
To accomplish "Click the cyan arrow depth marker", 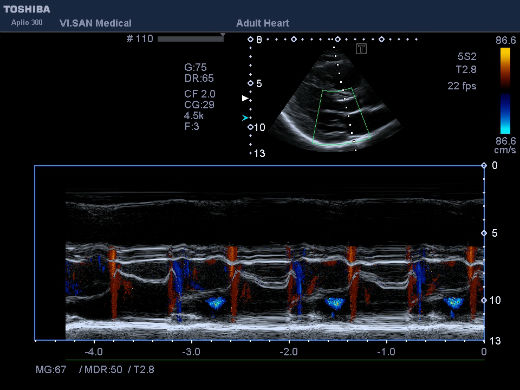I will pos(245,118).
